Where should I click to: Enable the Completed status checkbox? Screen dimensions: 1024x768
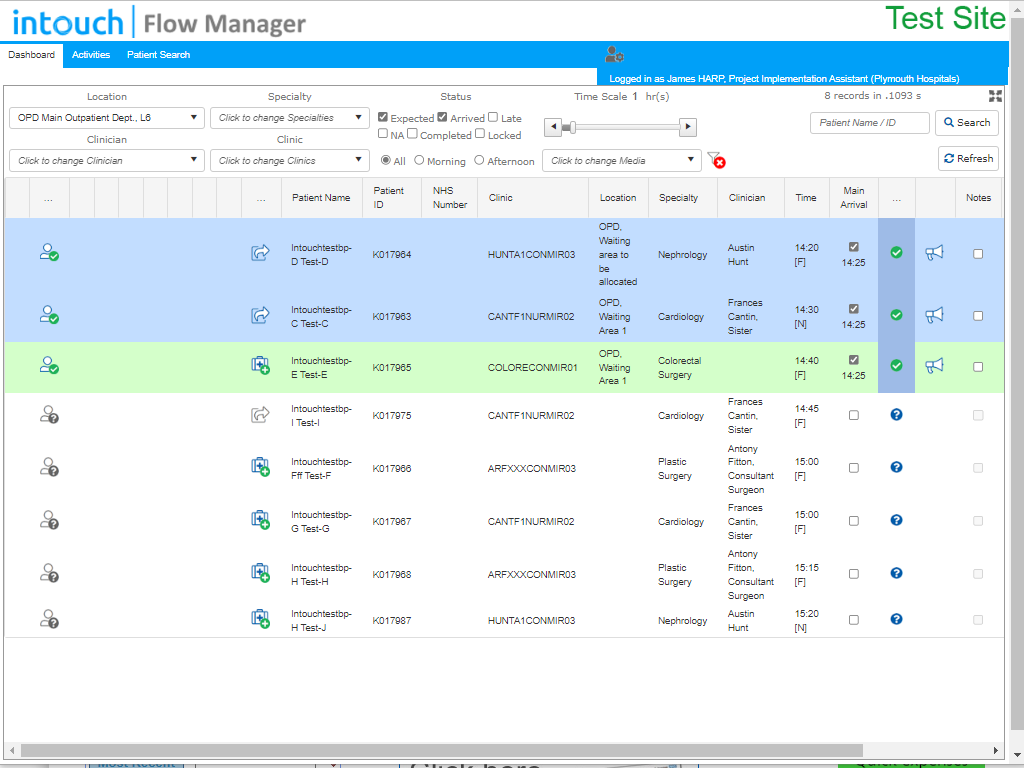[412, 134]
